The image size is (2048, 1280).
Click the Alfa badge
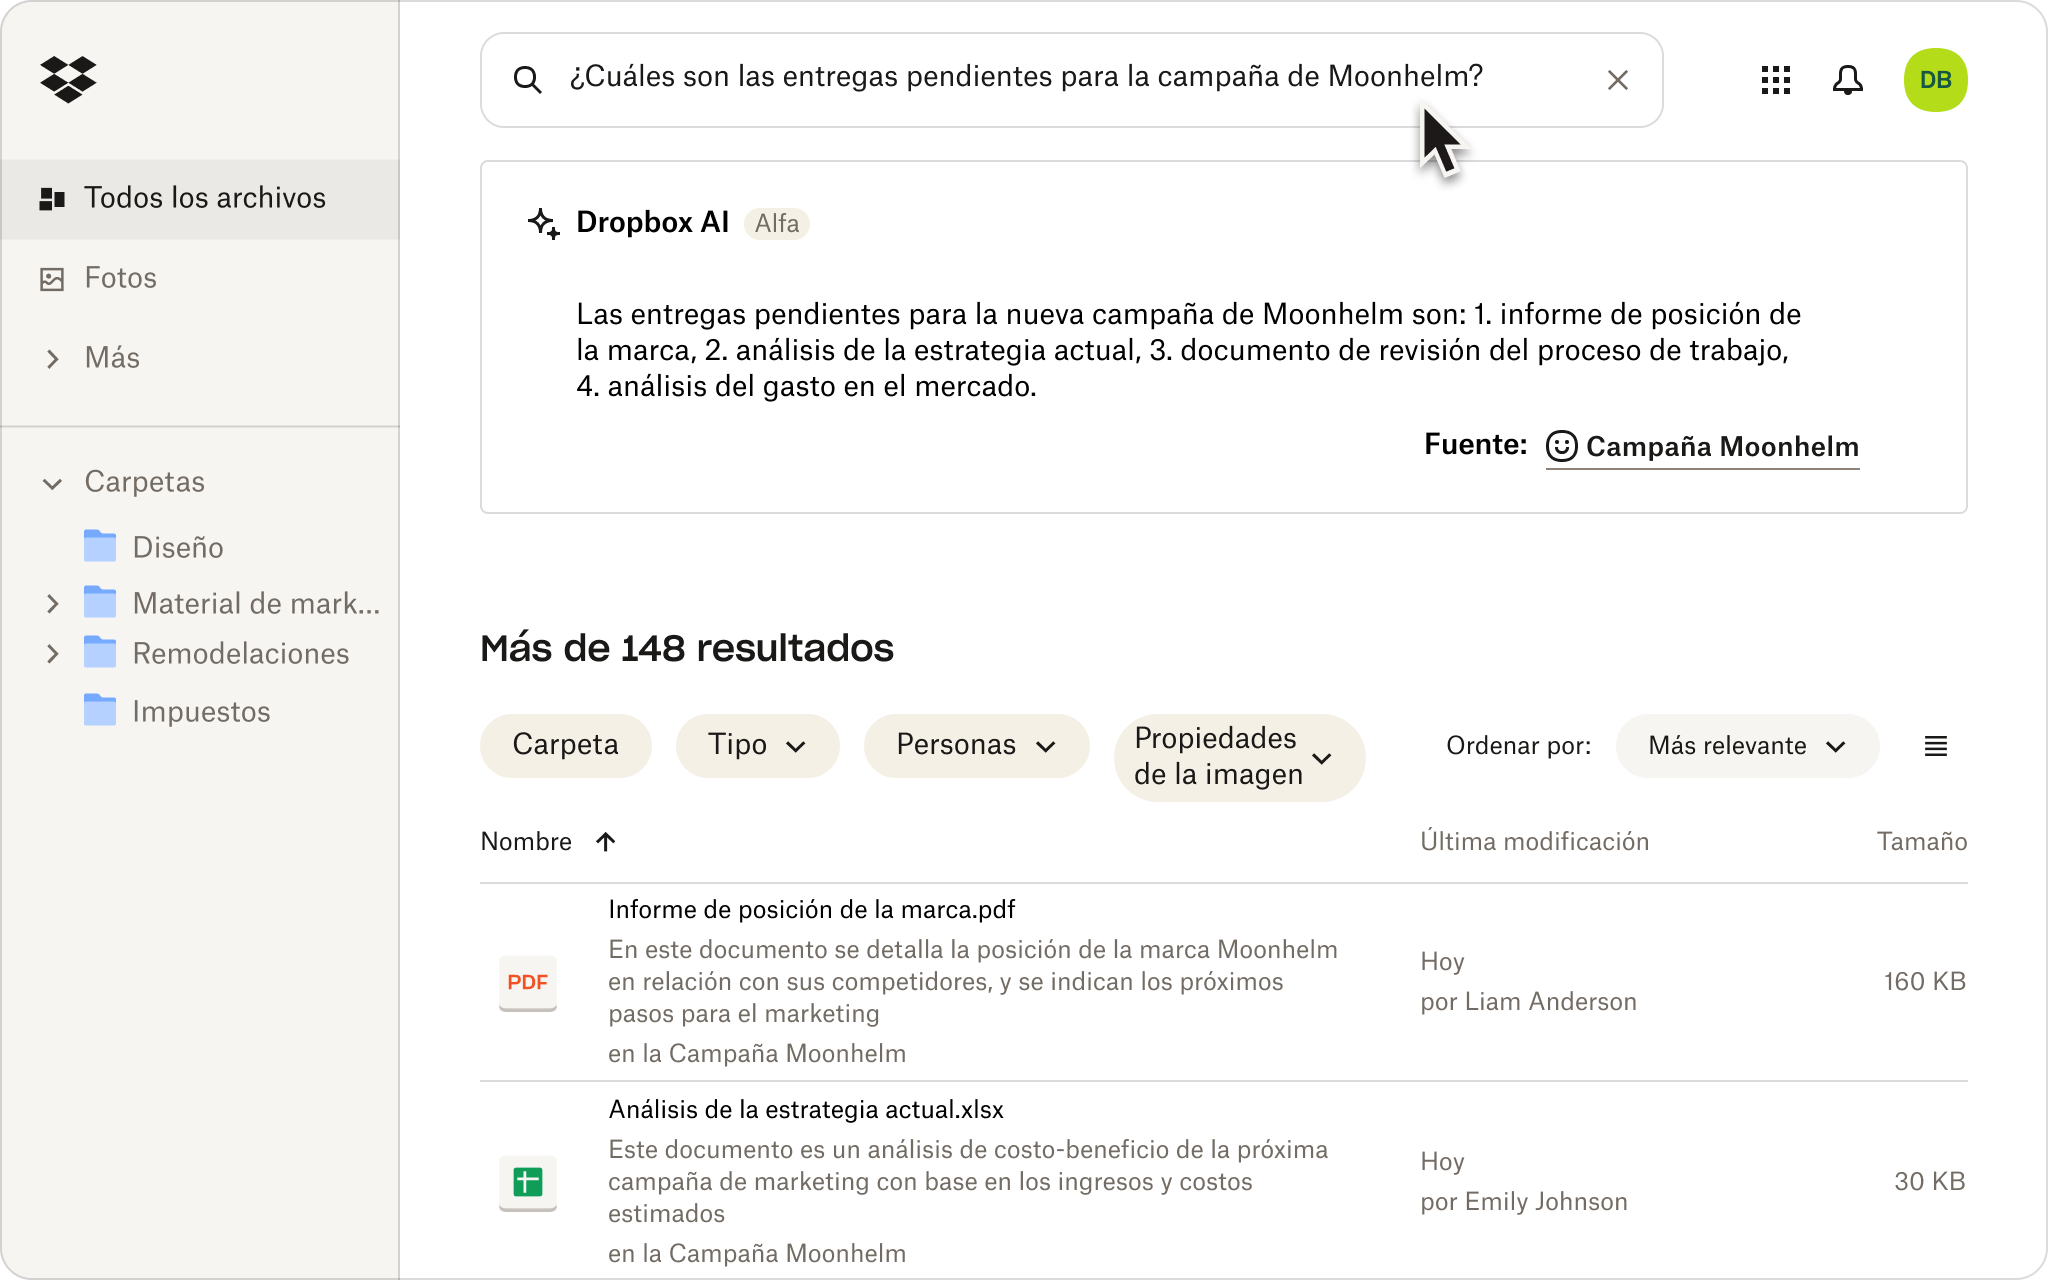point(777,223)
